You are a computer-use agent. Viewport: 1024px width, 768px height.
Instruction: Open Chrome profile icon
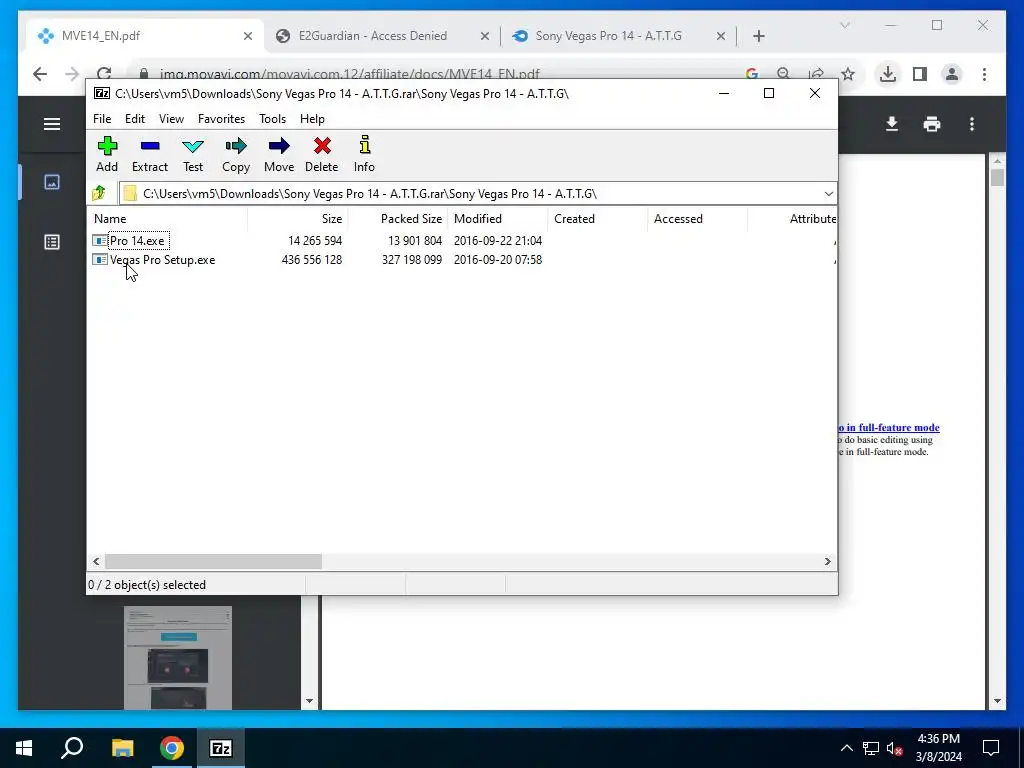pyautogui.click(x=952, y=74)
